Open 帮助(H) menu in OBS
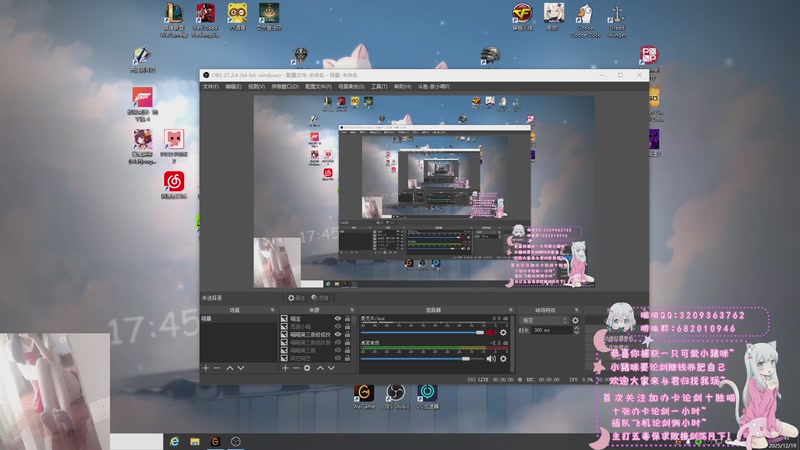800x450 pixels. click(x=403, y=87)
